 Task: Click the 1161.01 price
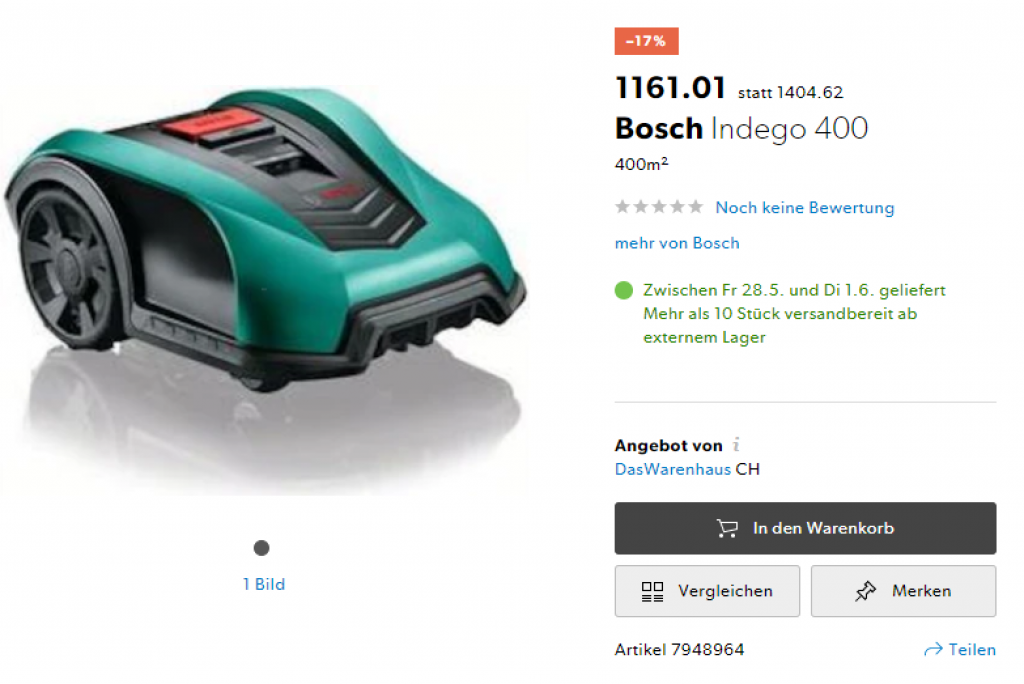click(670, 88)
